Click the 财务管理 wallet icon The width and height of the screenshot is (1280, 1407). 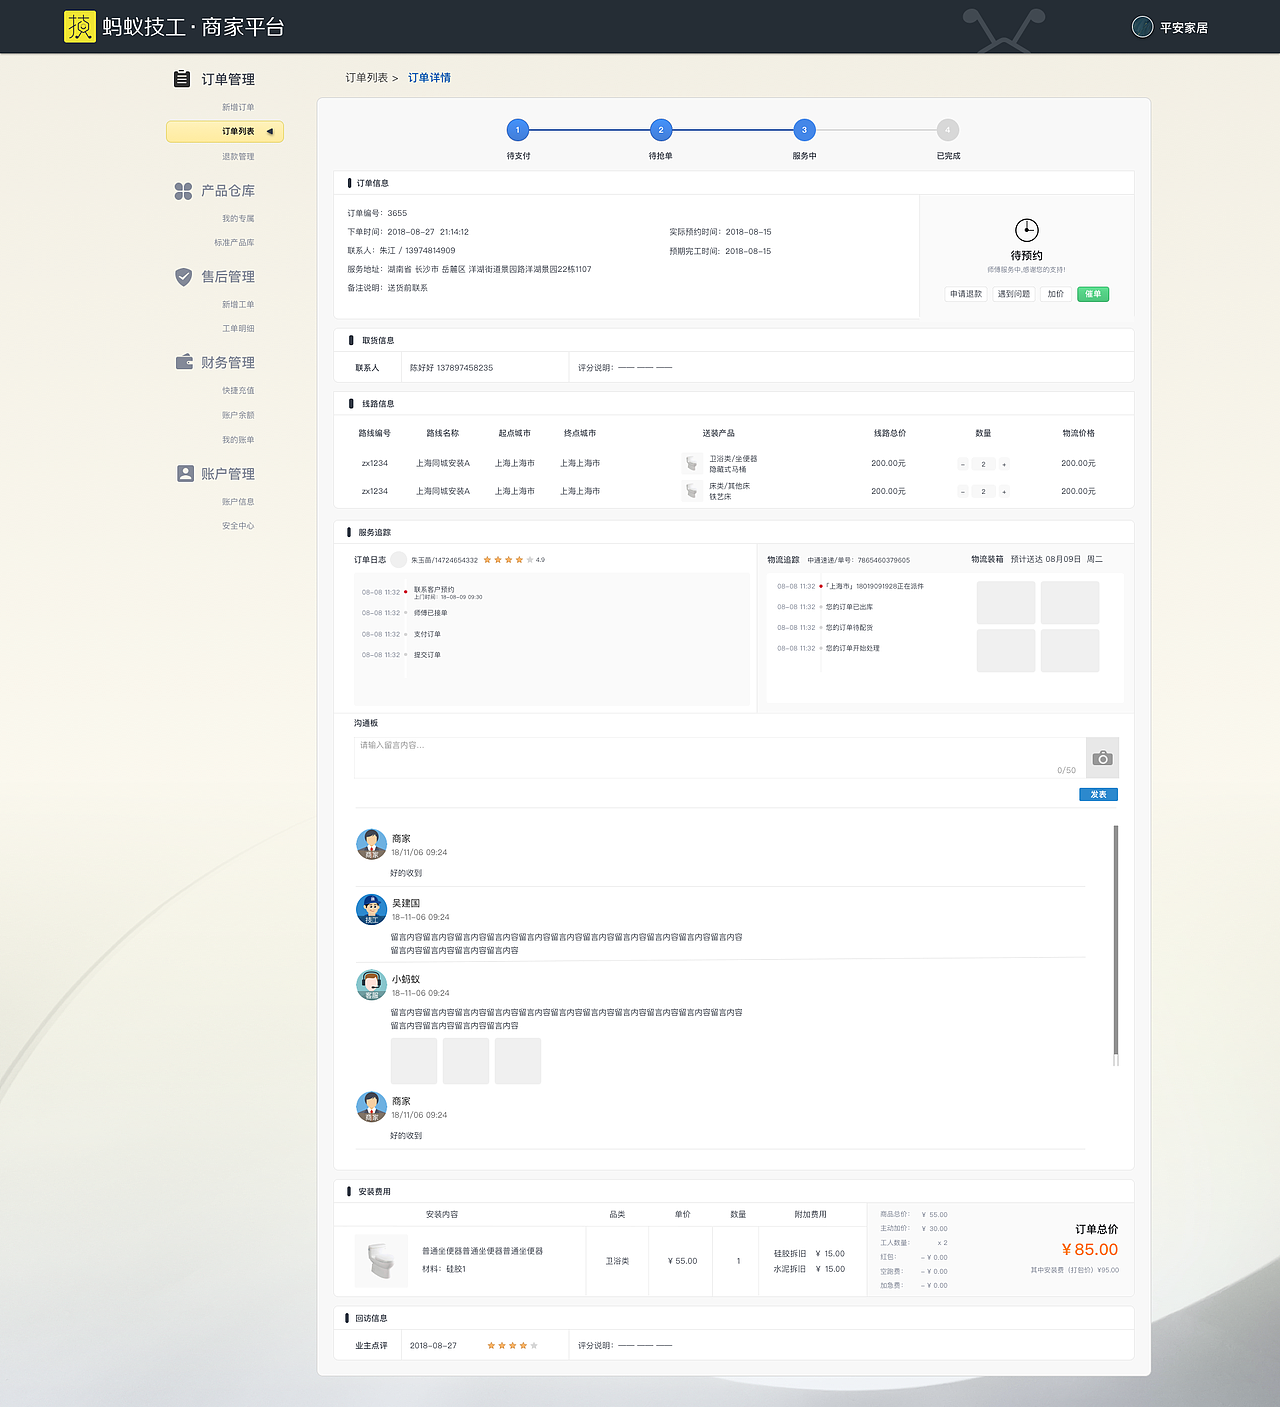click(x=184, y=362)
